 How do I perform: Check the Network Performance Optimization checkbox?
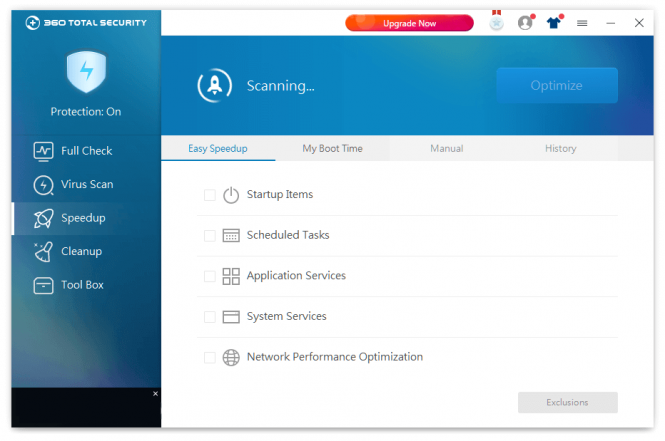pyautogui.click(x=210, y=357)
